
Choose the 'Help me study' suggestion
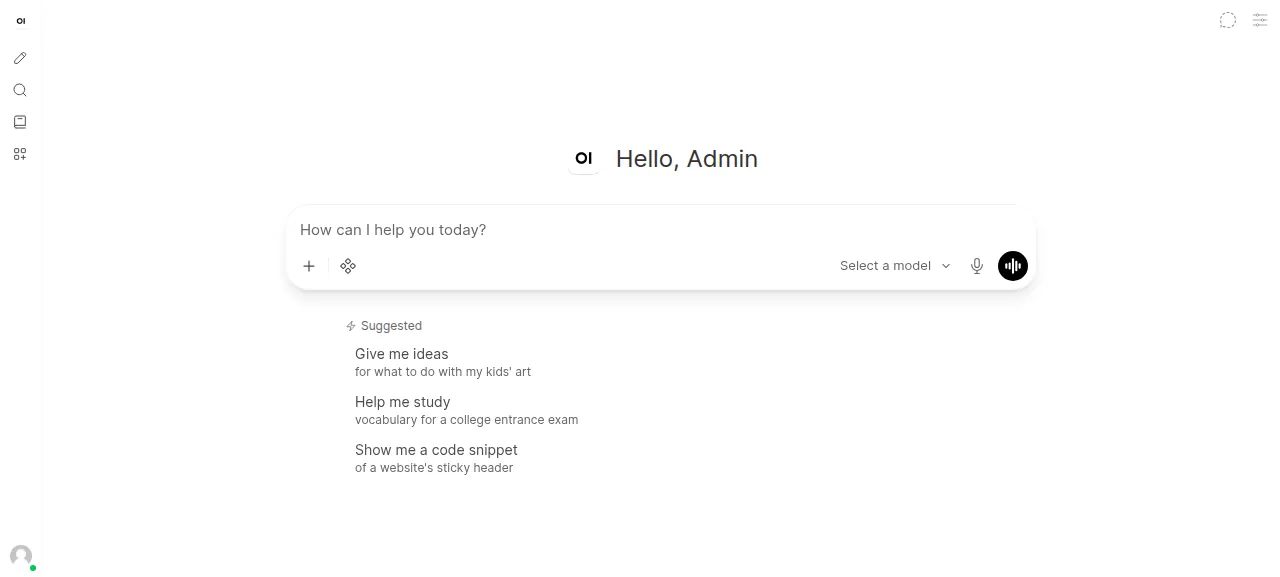[466, 410]
